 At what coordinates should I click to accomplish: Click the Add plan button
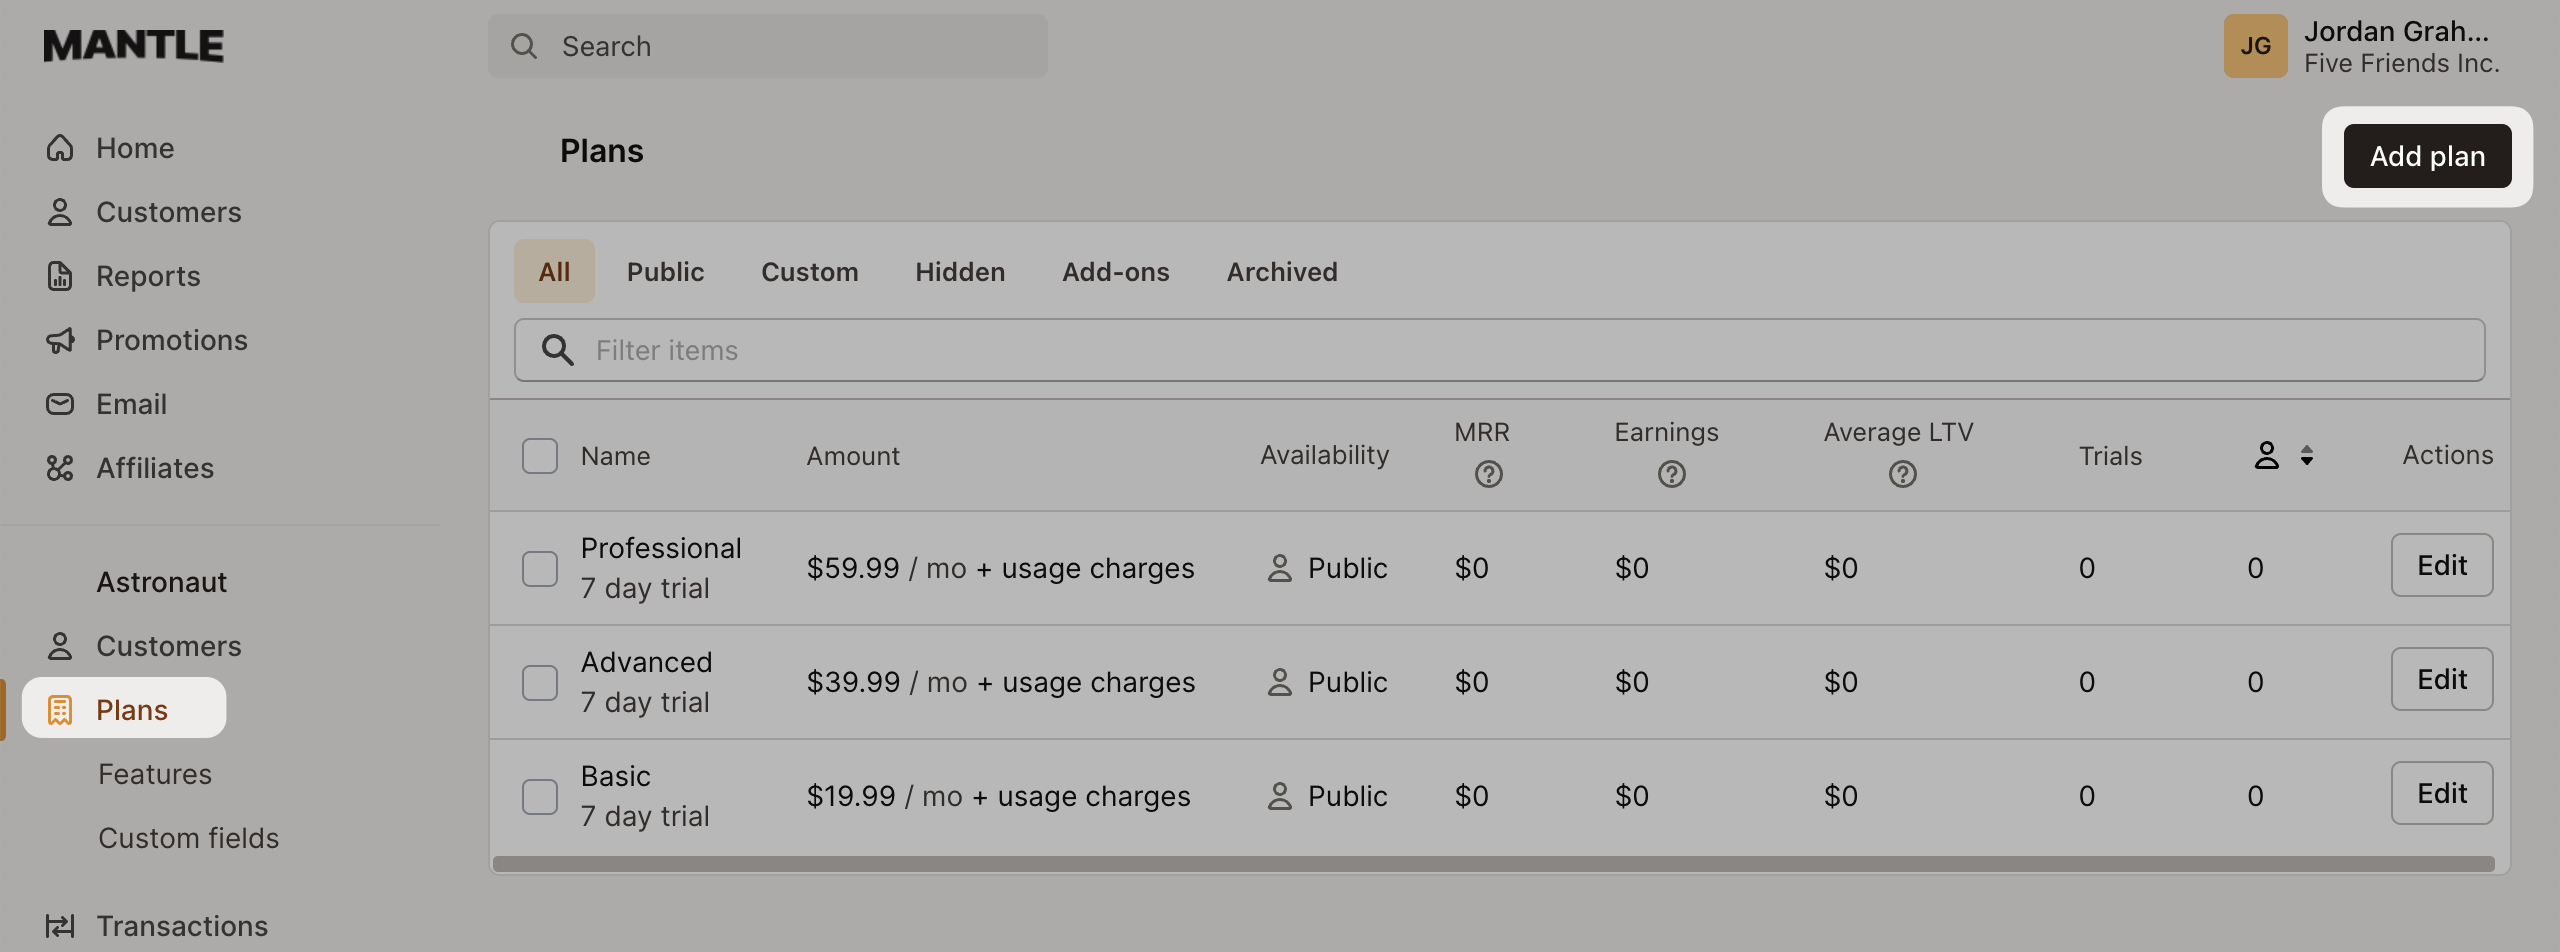point(2428,156)
